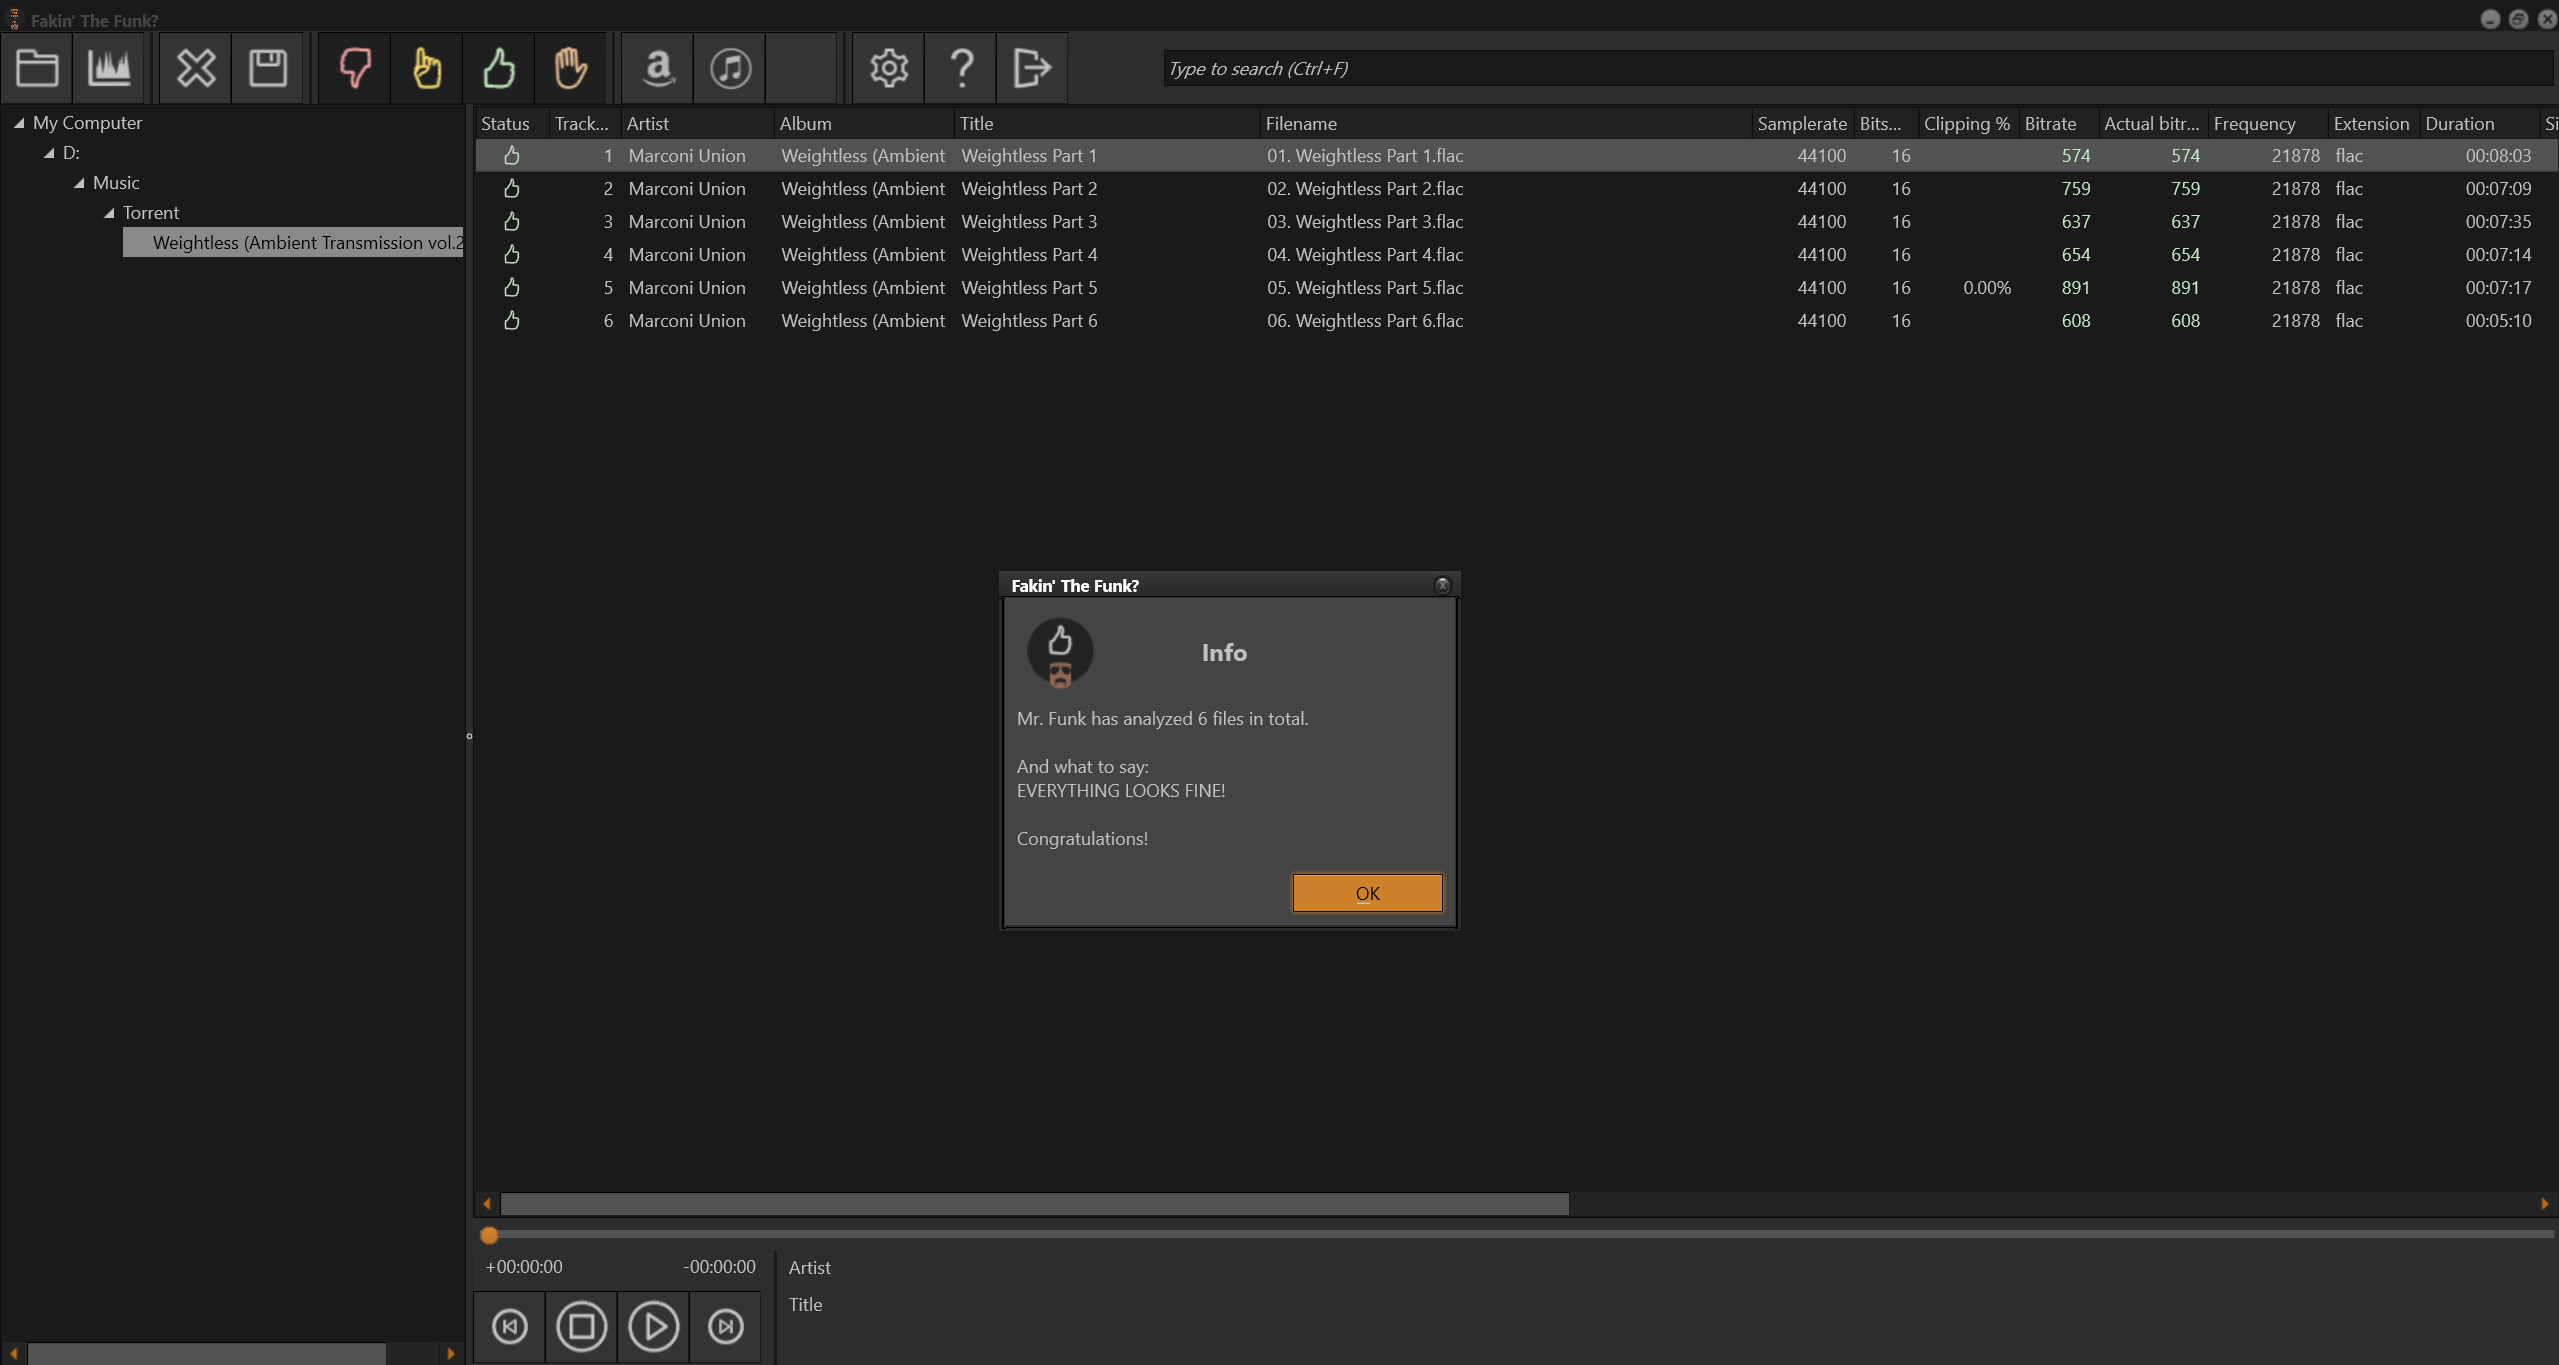Collapse the Music folder node

pyautogui.click(x=79, y=183)
